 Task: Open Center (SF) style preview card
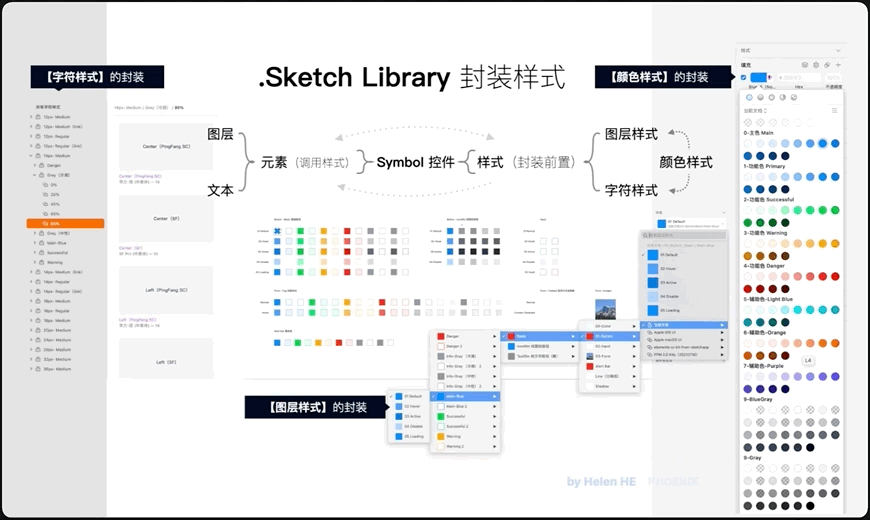(x=166, y=219)
